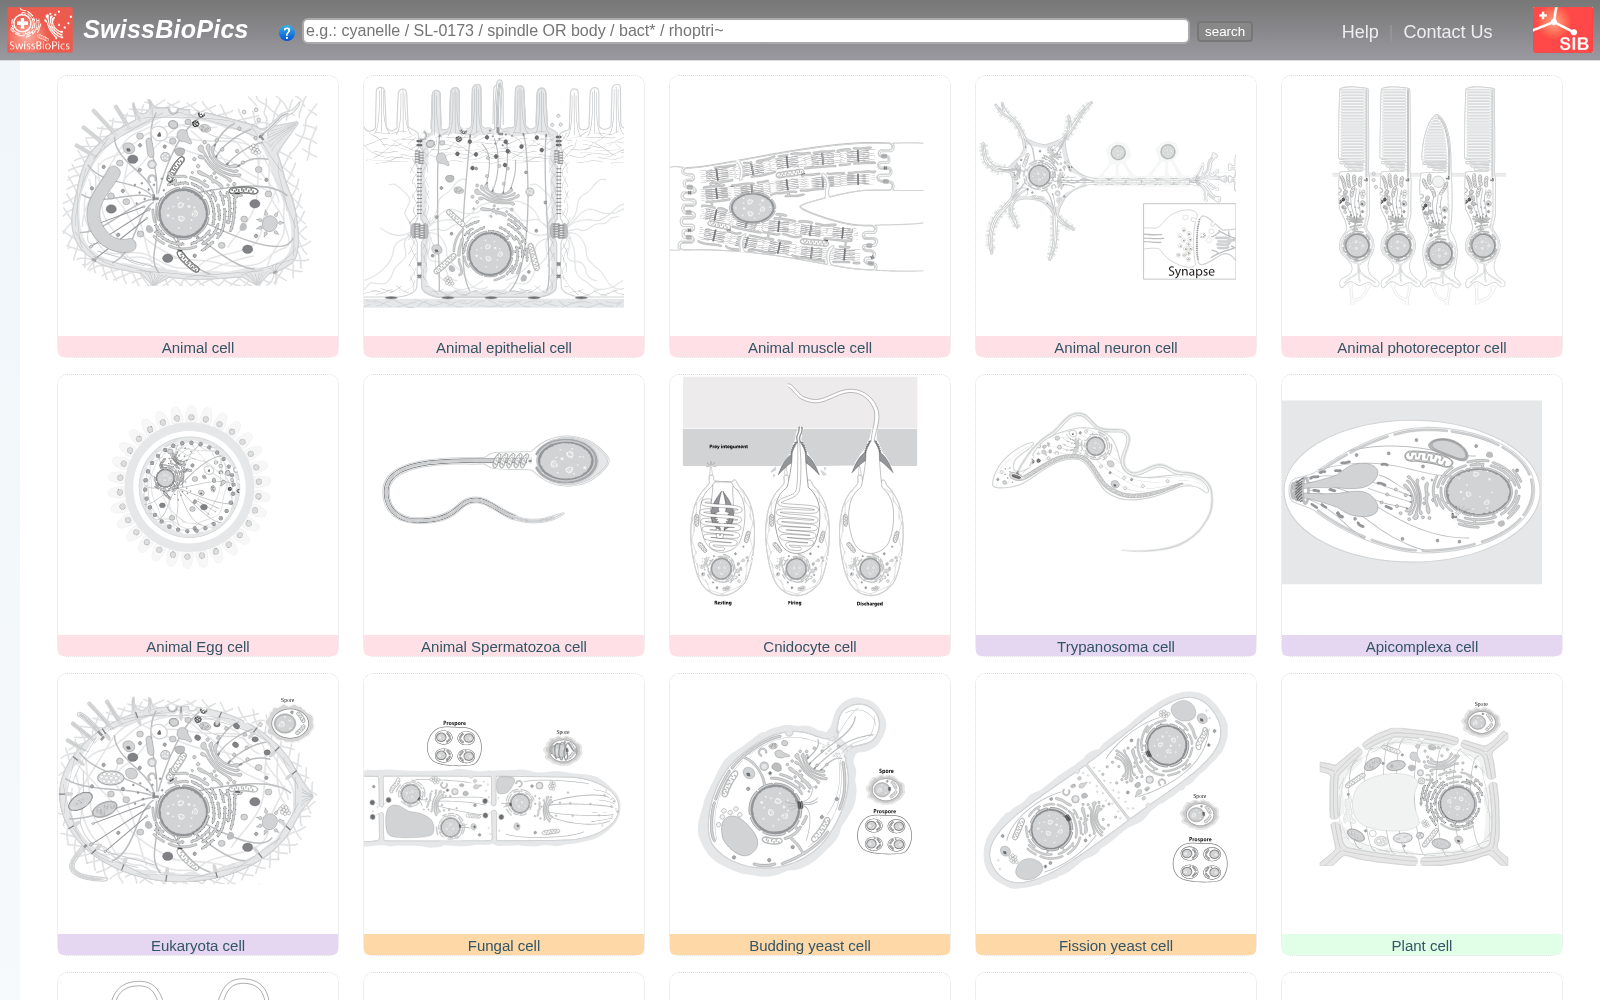The height and width of the screenshot is (1000, 1600).
Task: Click the 'Fission yeast cell' label
Action: click(x=1116, y=946)
